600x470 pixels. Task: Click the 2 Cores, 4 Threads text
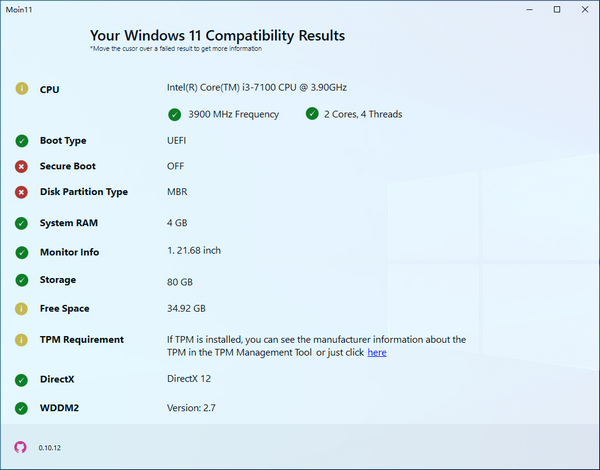[x=363, y=114]
